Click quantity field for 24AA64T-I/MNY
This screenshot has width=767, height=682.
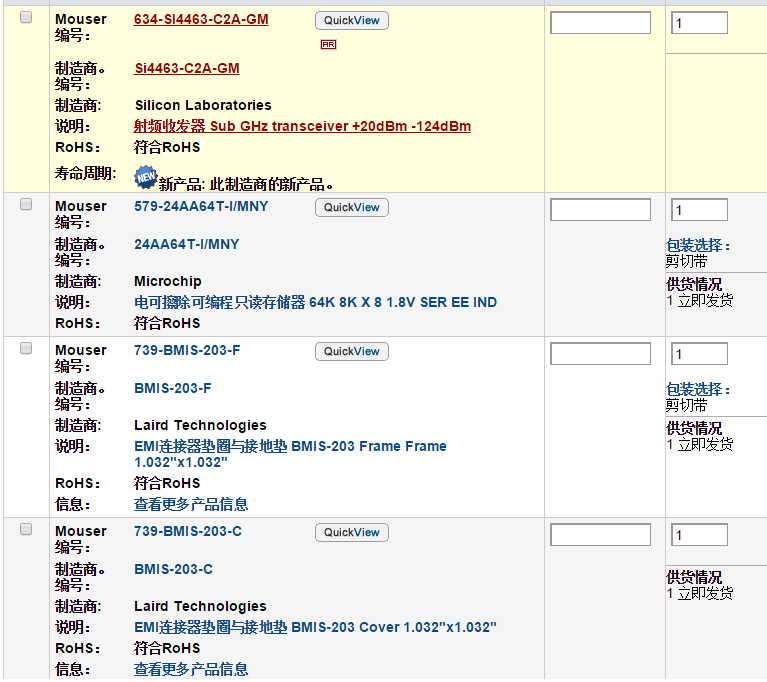pos(699,210)
